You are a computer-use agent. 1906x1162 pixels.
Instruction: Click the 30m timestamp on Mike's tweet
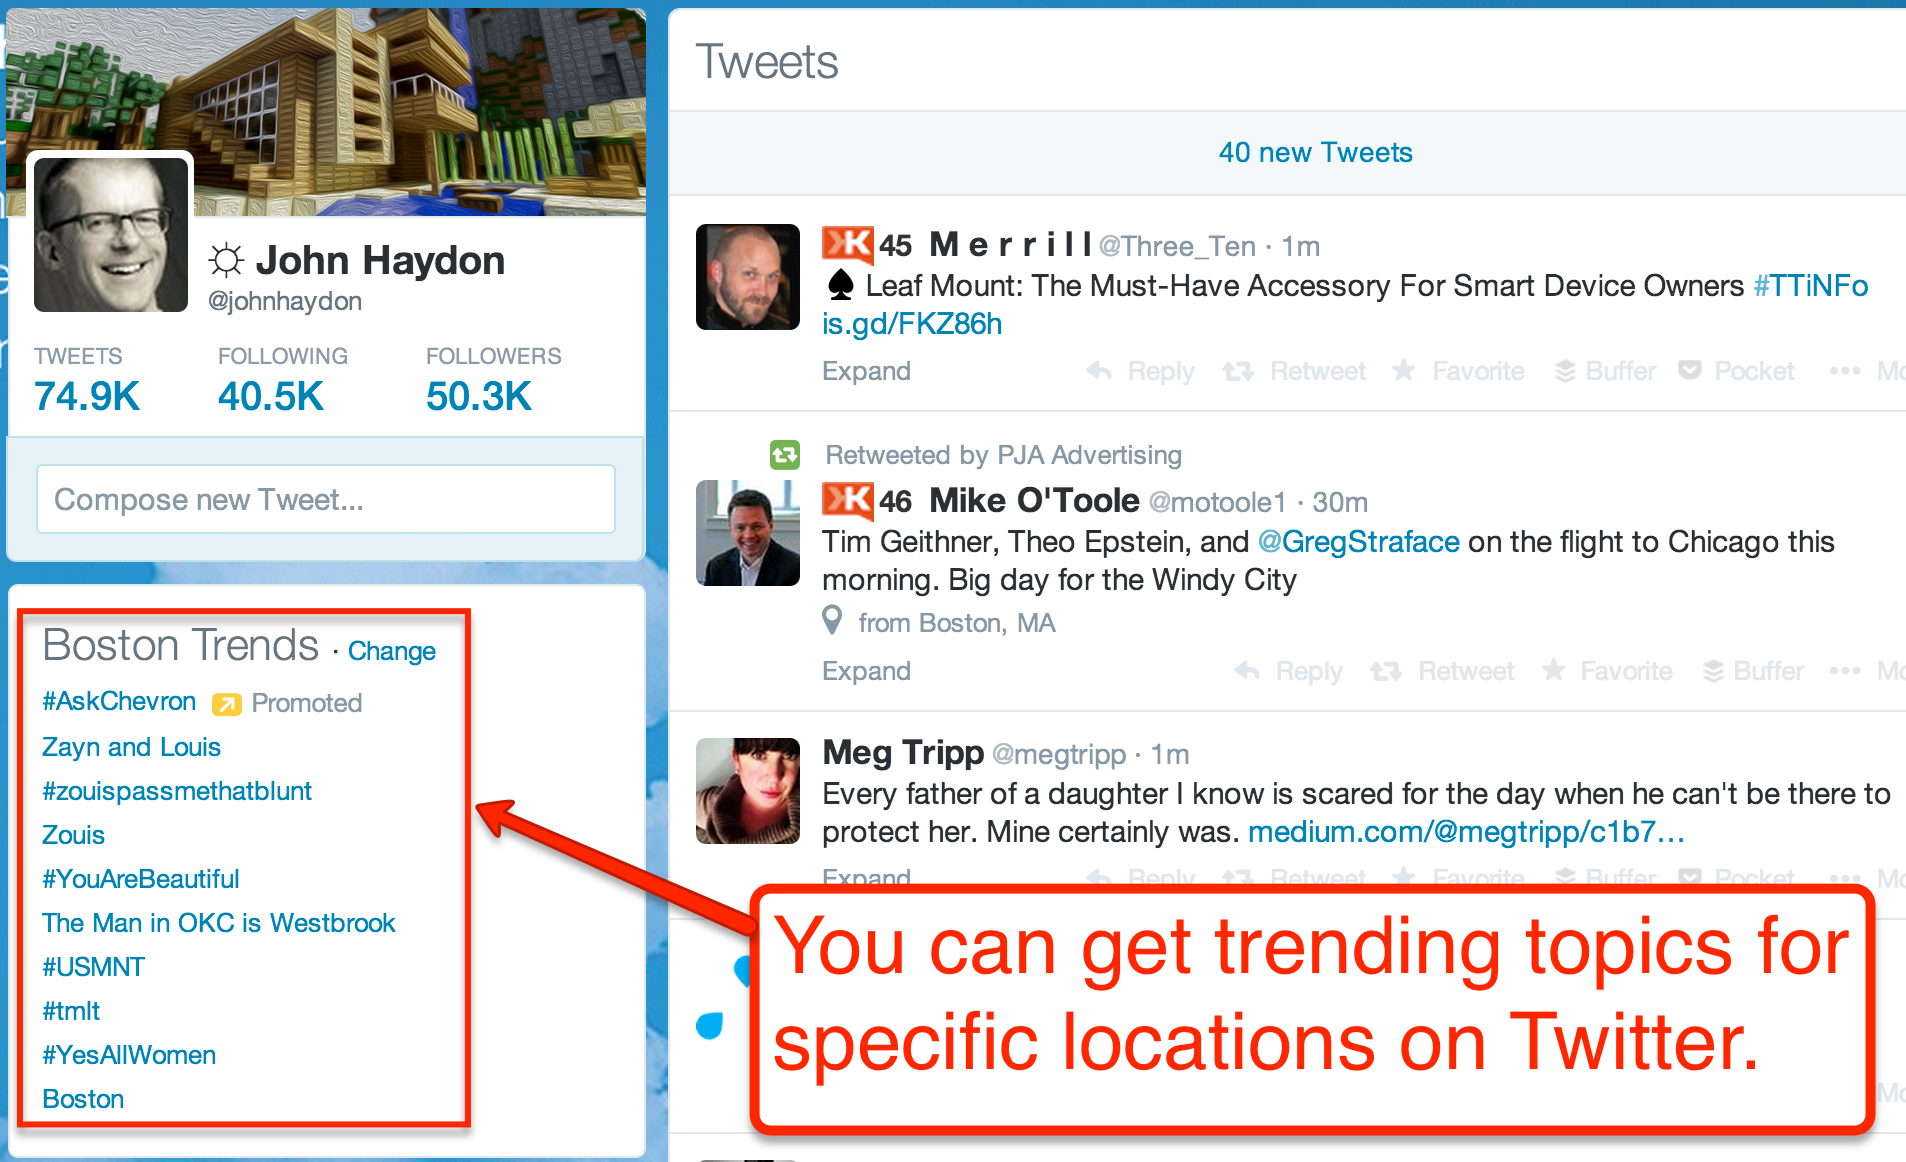(1340, 502)
